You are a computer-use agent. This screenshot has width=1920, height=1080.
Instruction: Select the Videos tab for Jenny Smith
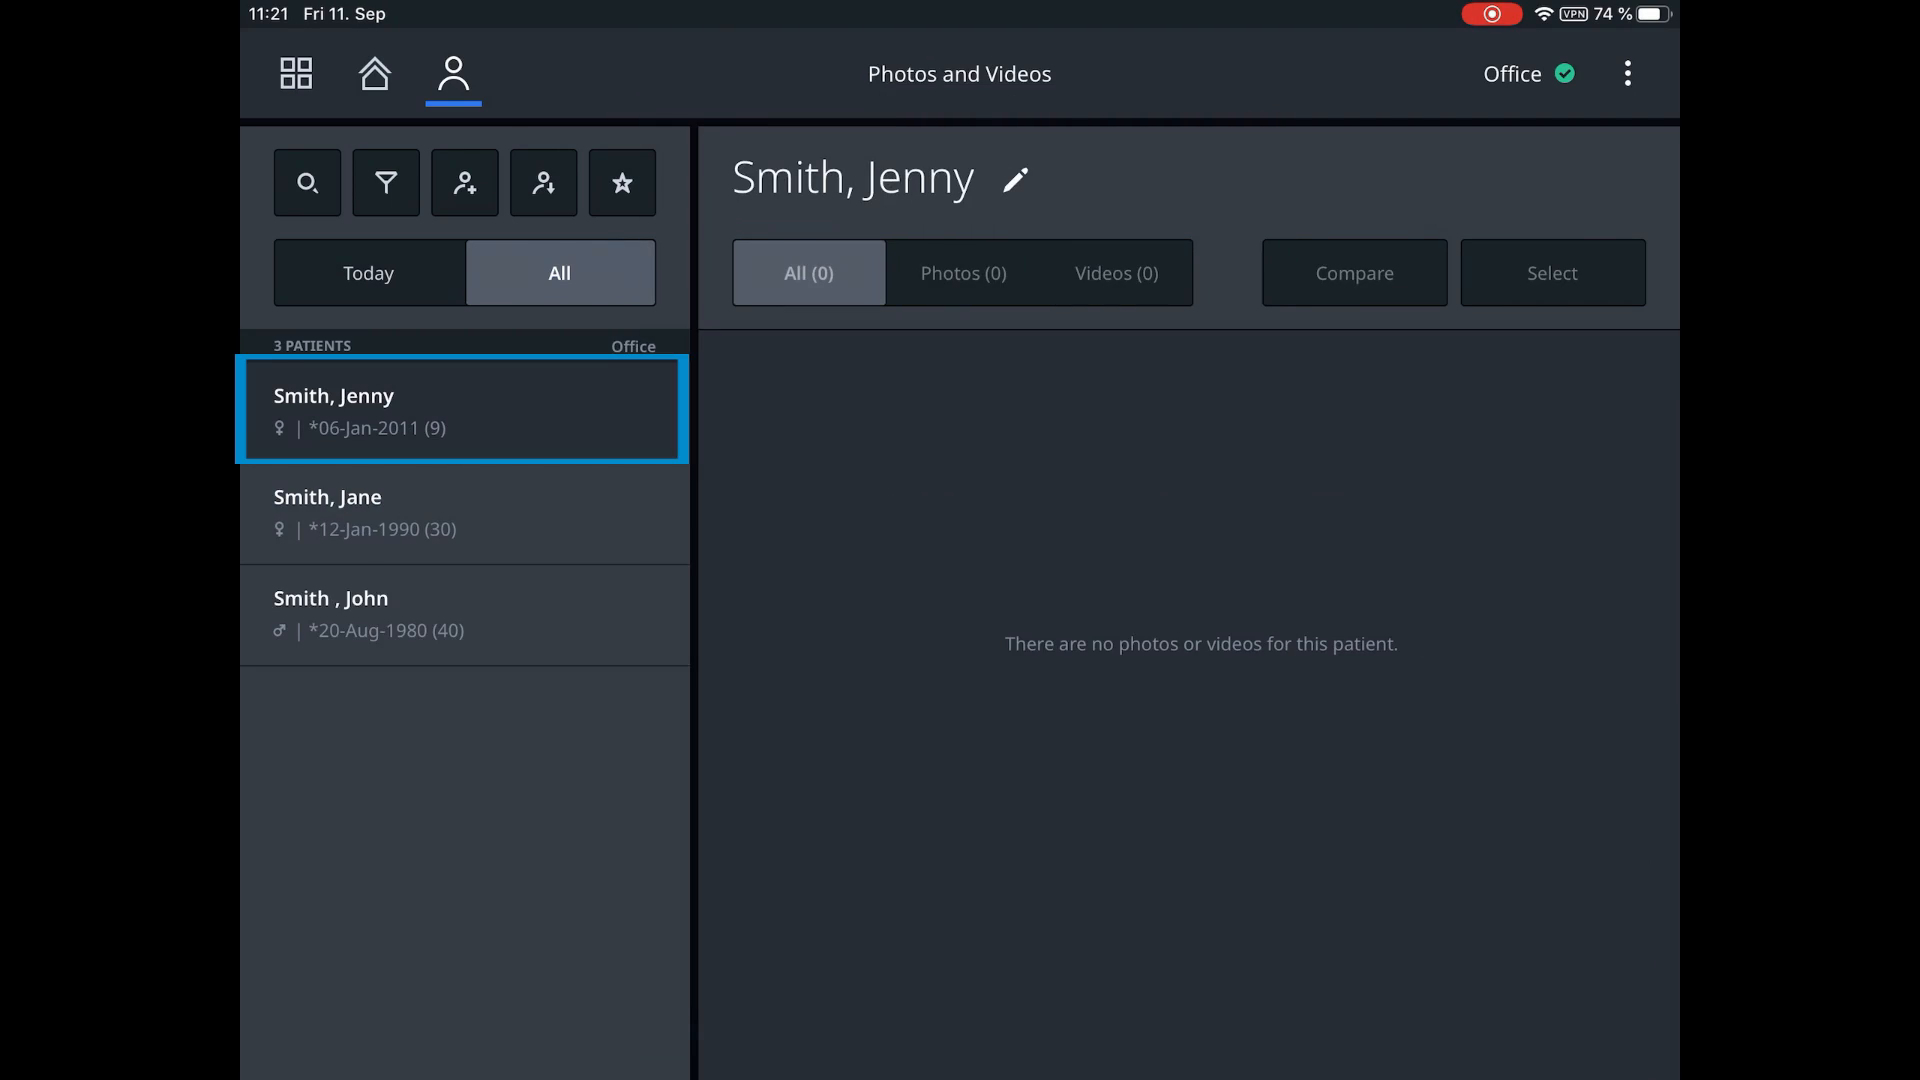tap(1116, 273)
